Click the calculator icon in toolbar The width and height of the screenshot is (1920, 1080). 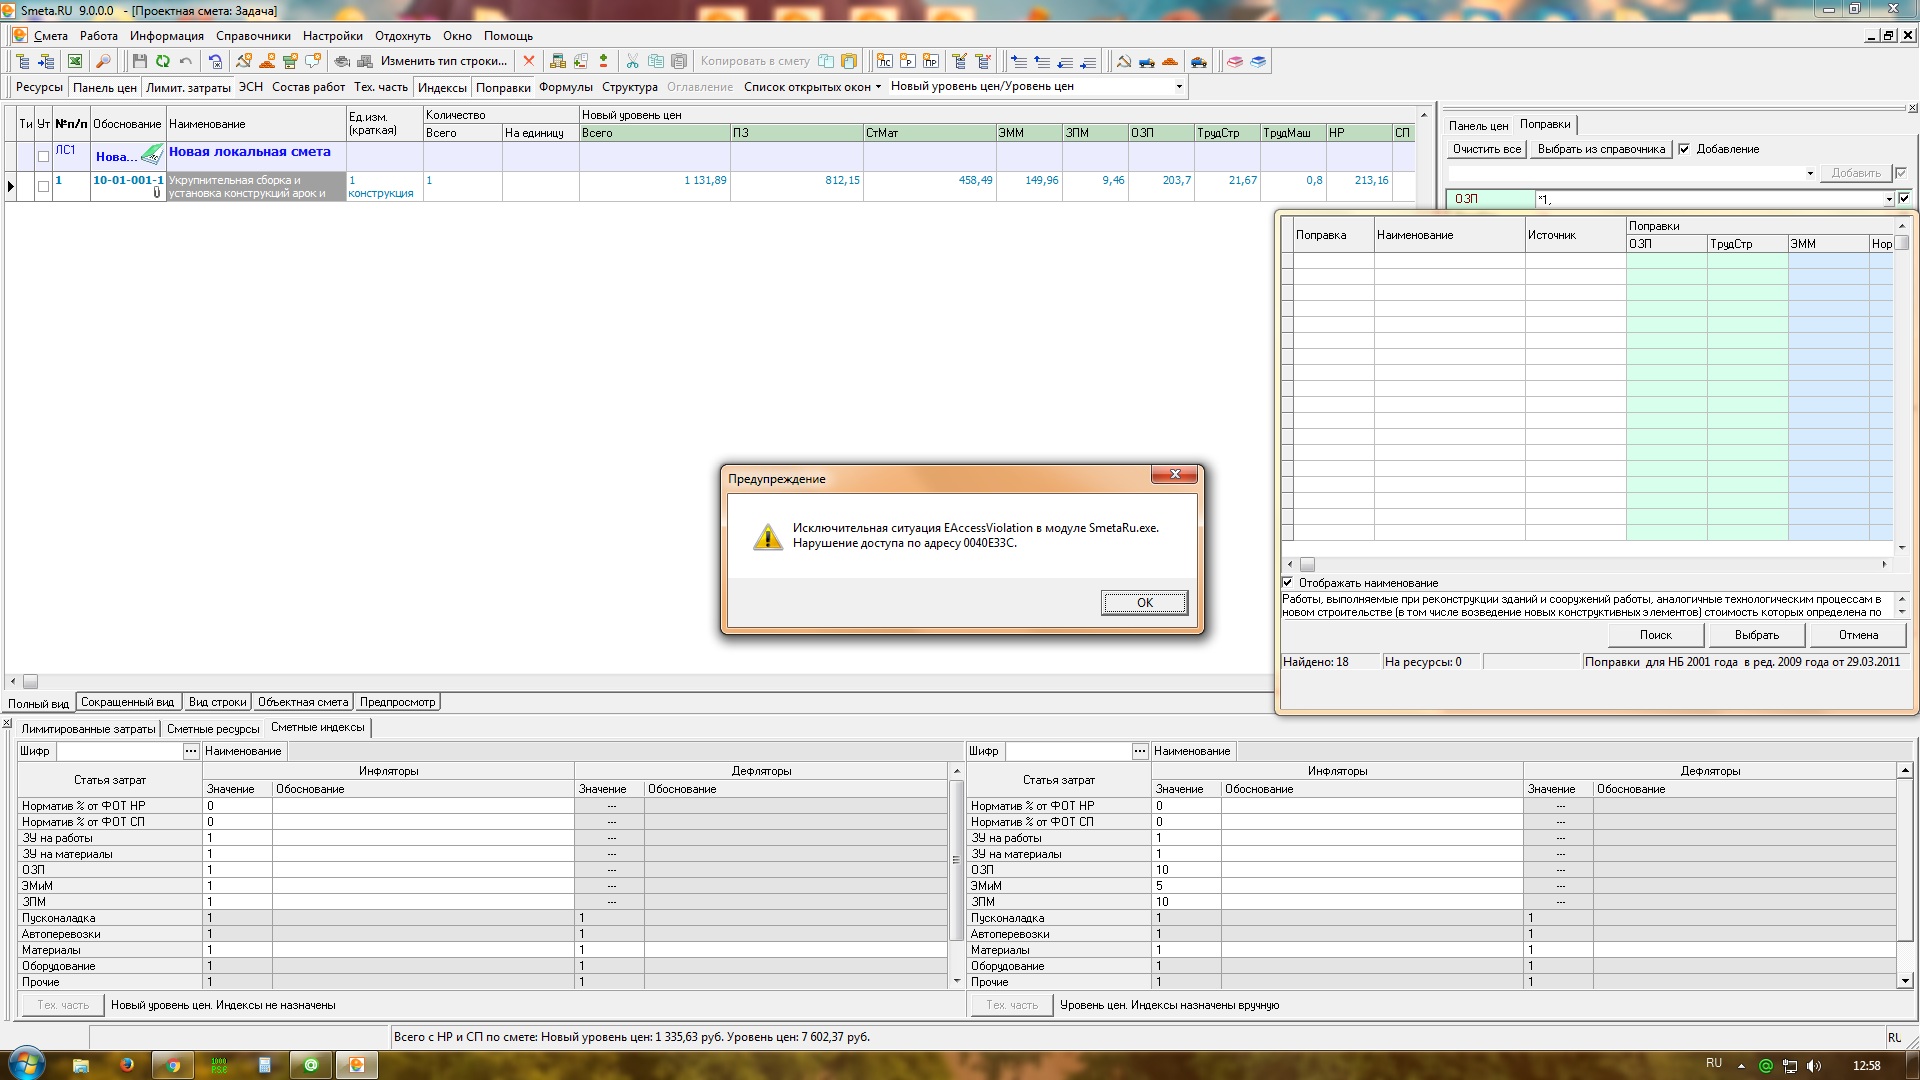tap(557, 61)
